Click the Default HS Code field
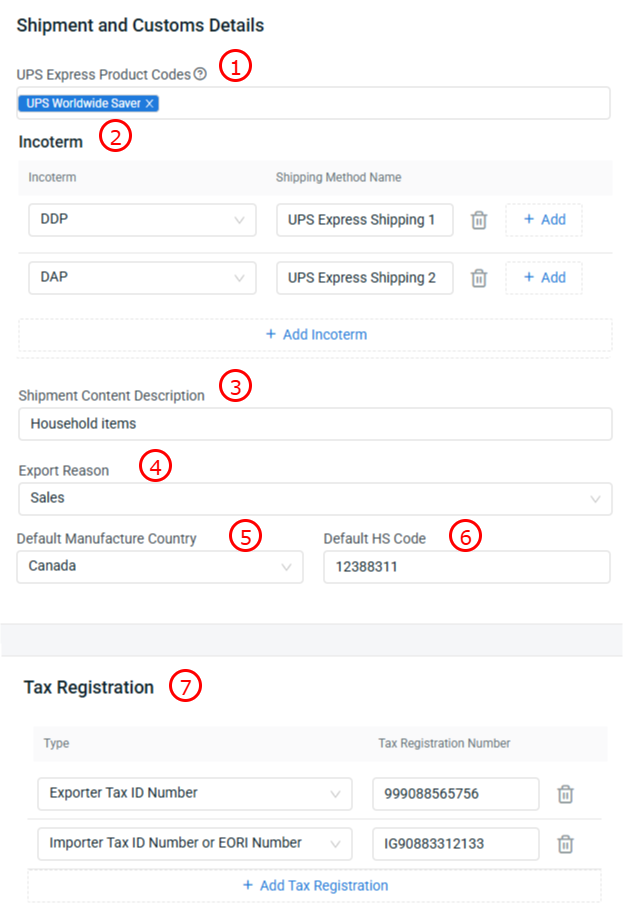632x916 pixels. (x=466, y=566)
